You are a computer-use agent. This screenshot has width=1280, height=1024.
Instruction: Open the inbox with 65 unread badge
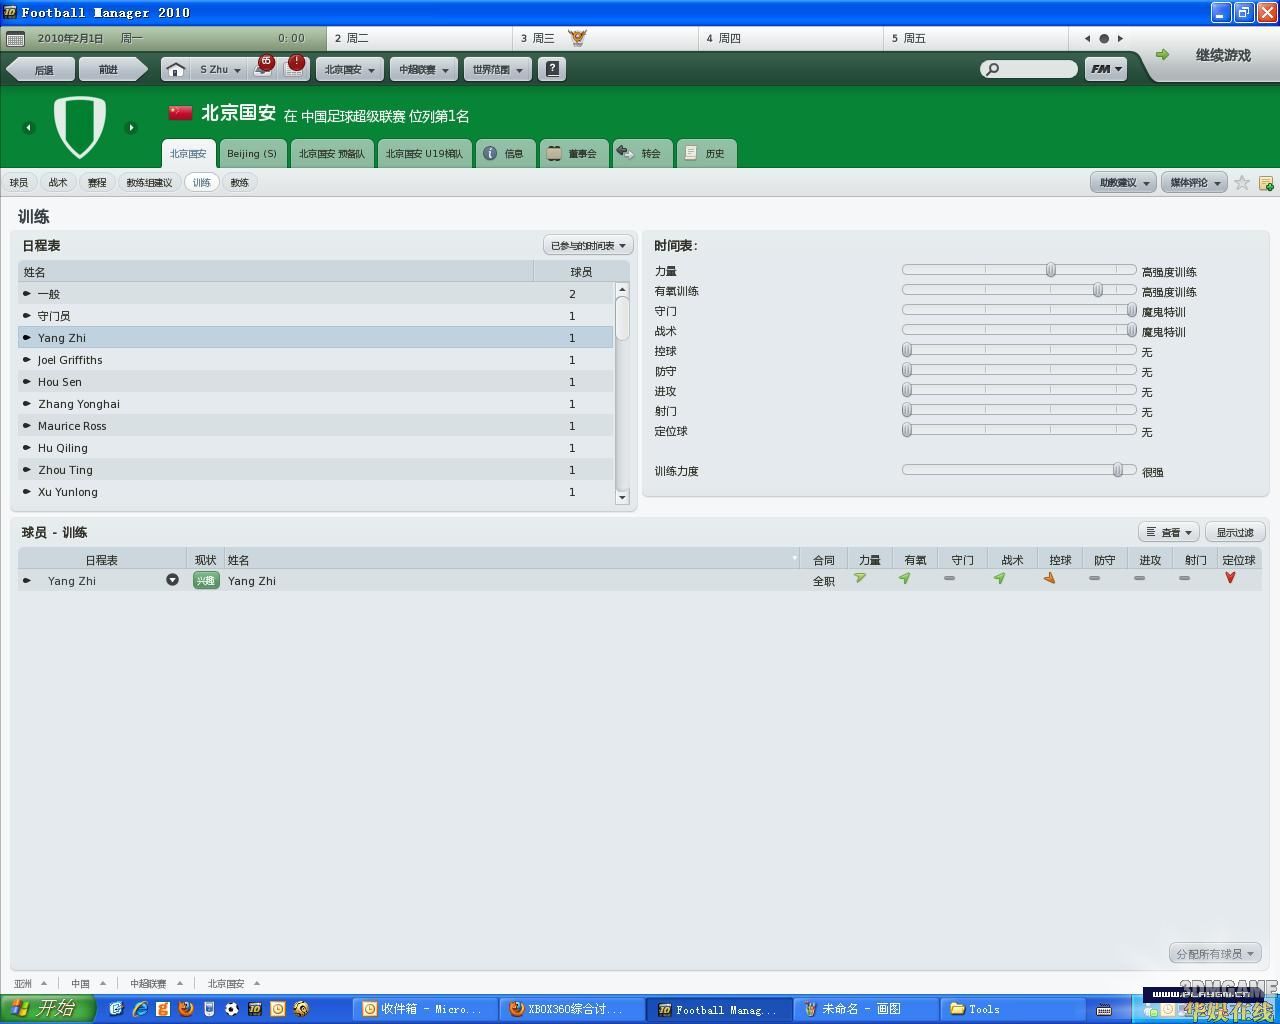coord(262,69)
